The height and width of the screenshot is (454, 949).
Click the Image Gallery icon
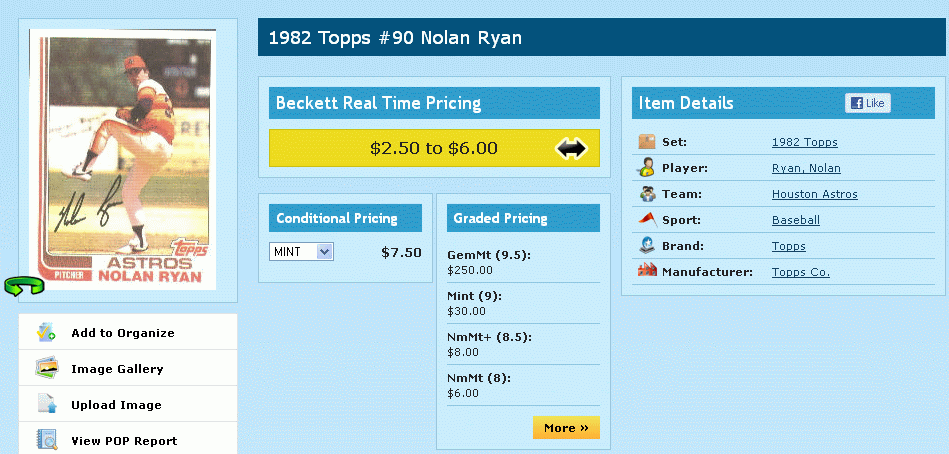(x=47, y=369)
